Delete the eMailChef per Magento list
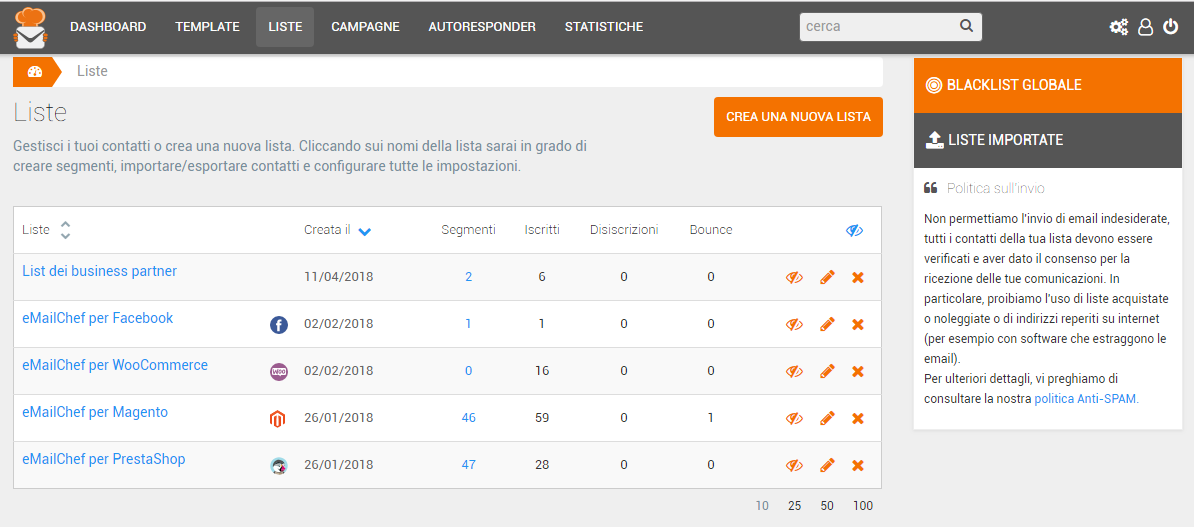Image resolution: width=1194 pixels, height=527 pixels. tap(857, 418)
